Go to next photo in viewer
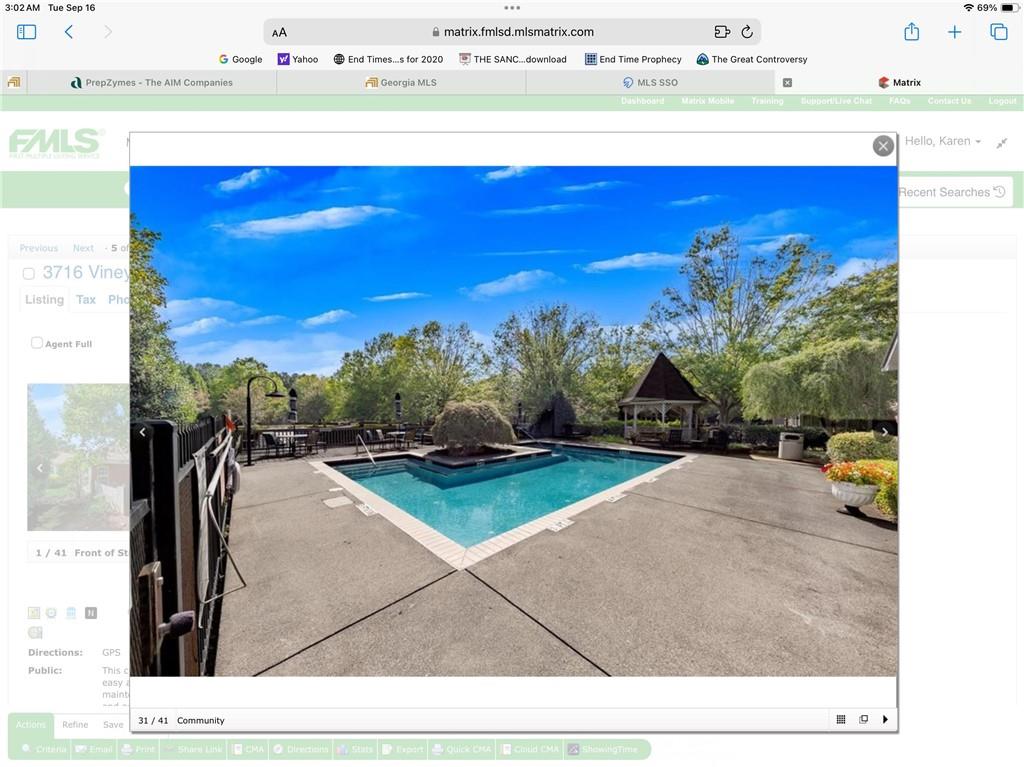The image size is (1024, 767). click(883, 432)
